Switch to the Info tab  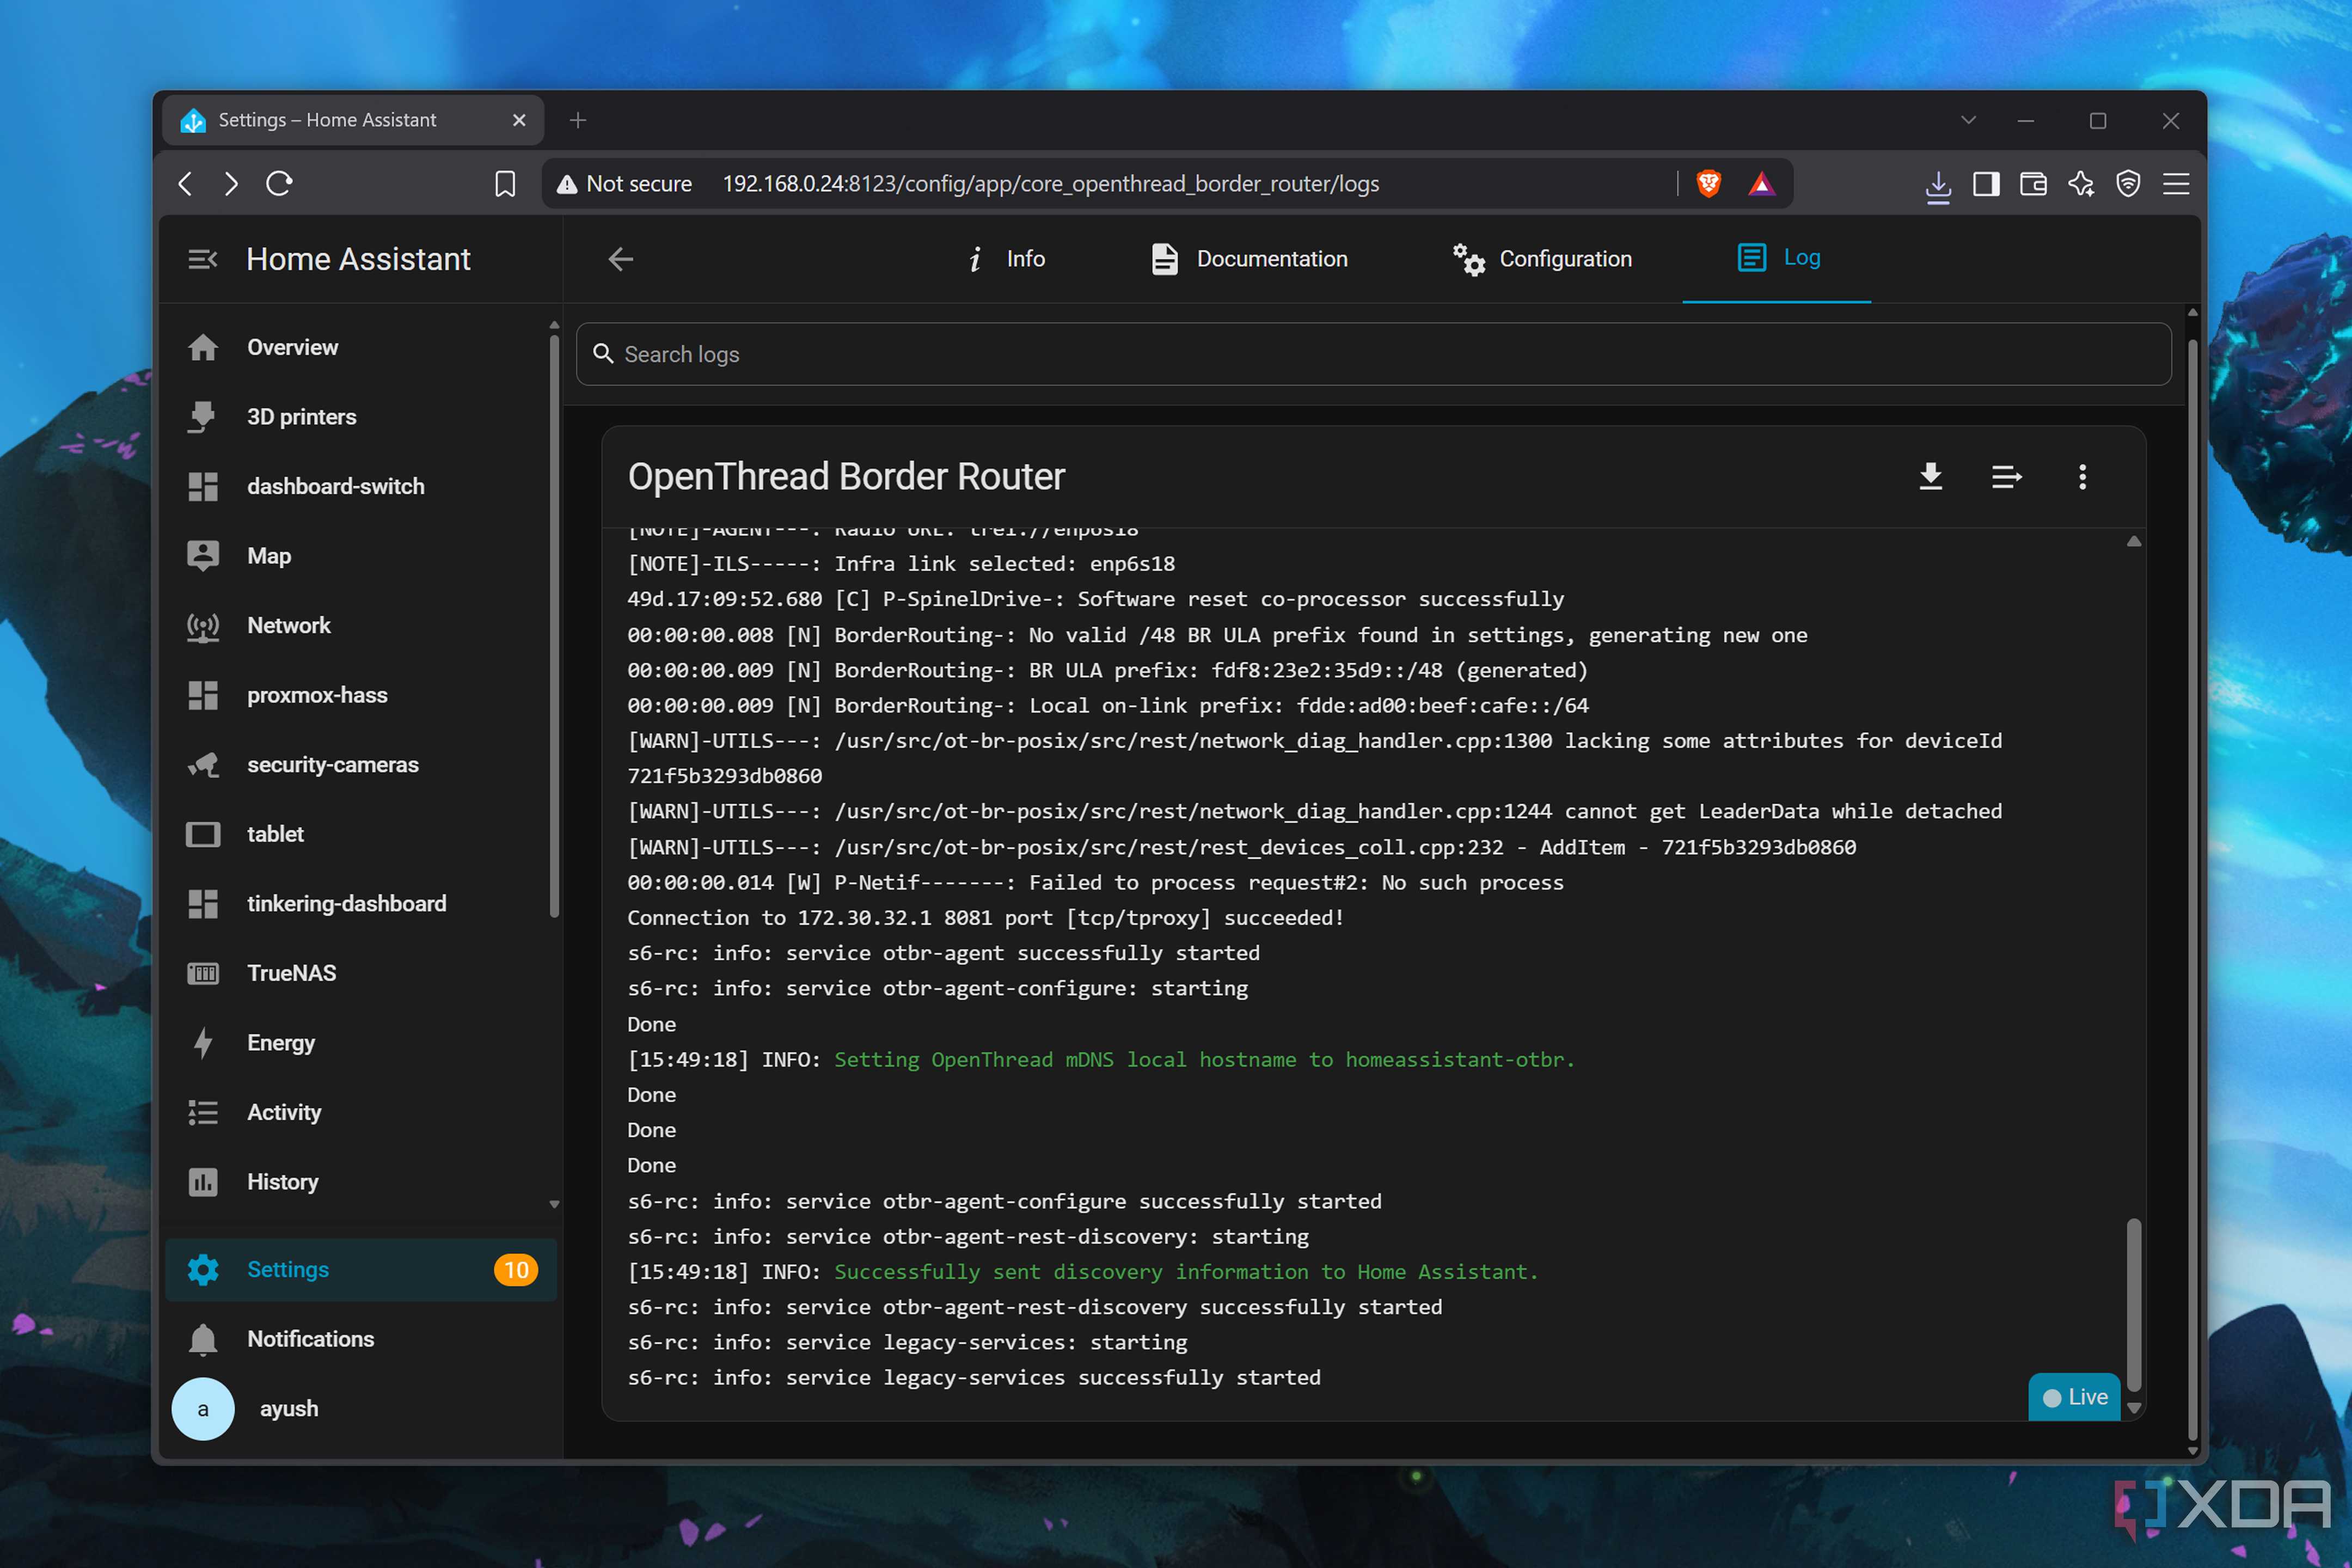(x=1005, y=260)
